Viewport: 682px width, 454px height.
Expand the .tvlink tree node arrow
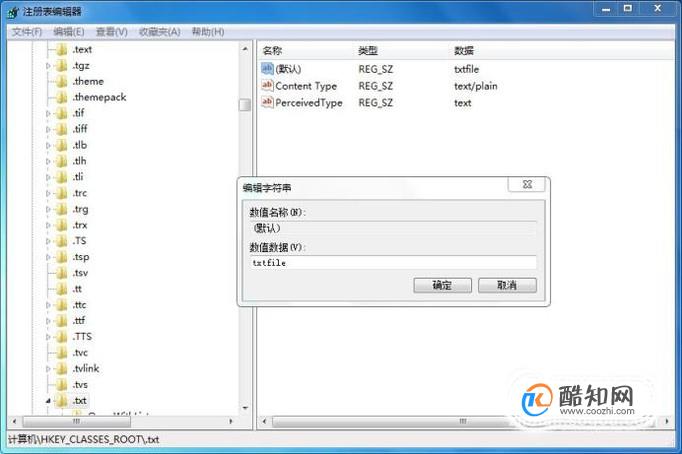[x=48, y=369]
